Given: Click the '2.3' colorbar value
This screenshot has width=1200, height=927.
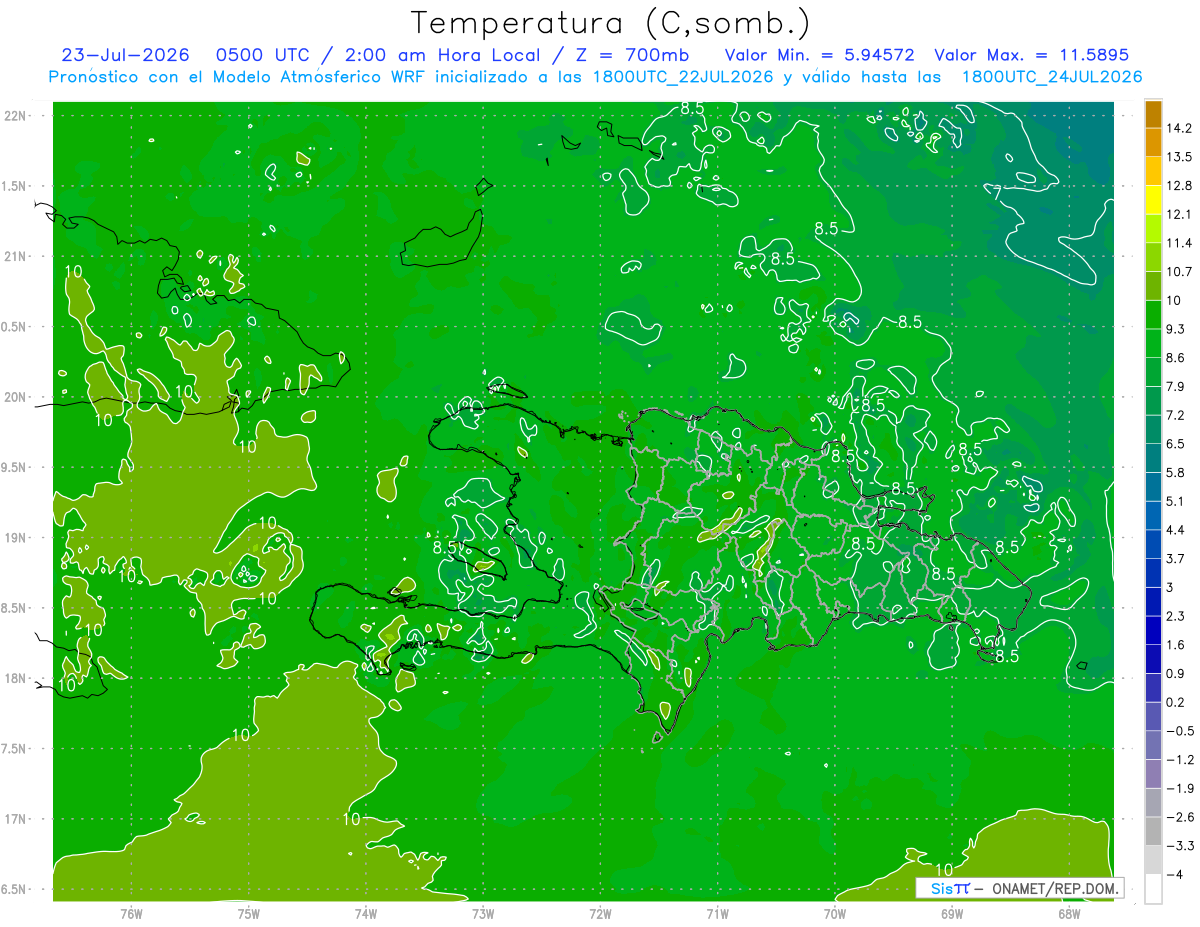Looking at the screenshot, I should (1176, 617).
